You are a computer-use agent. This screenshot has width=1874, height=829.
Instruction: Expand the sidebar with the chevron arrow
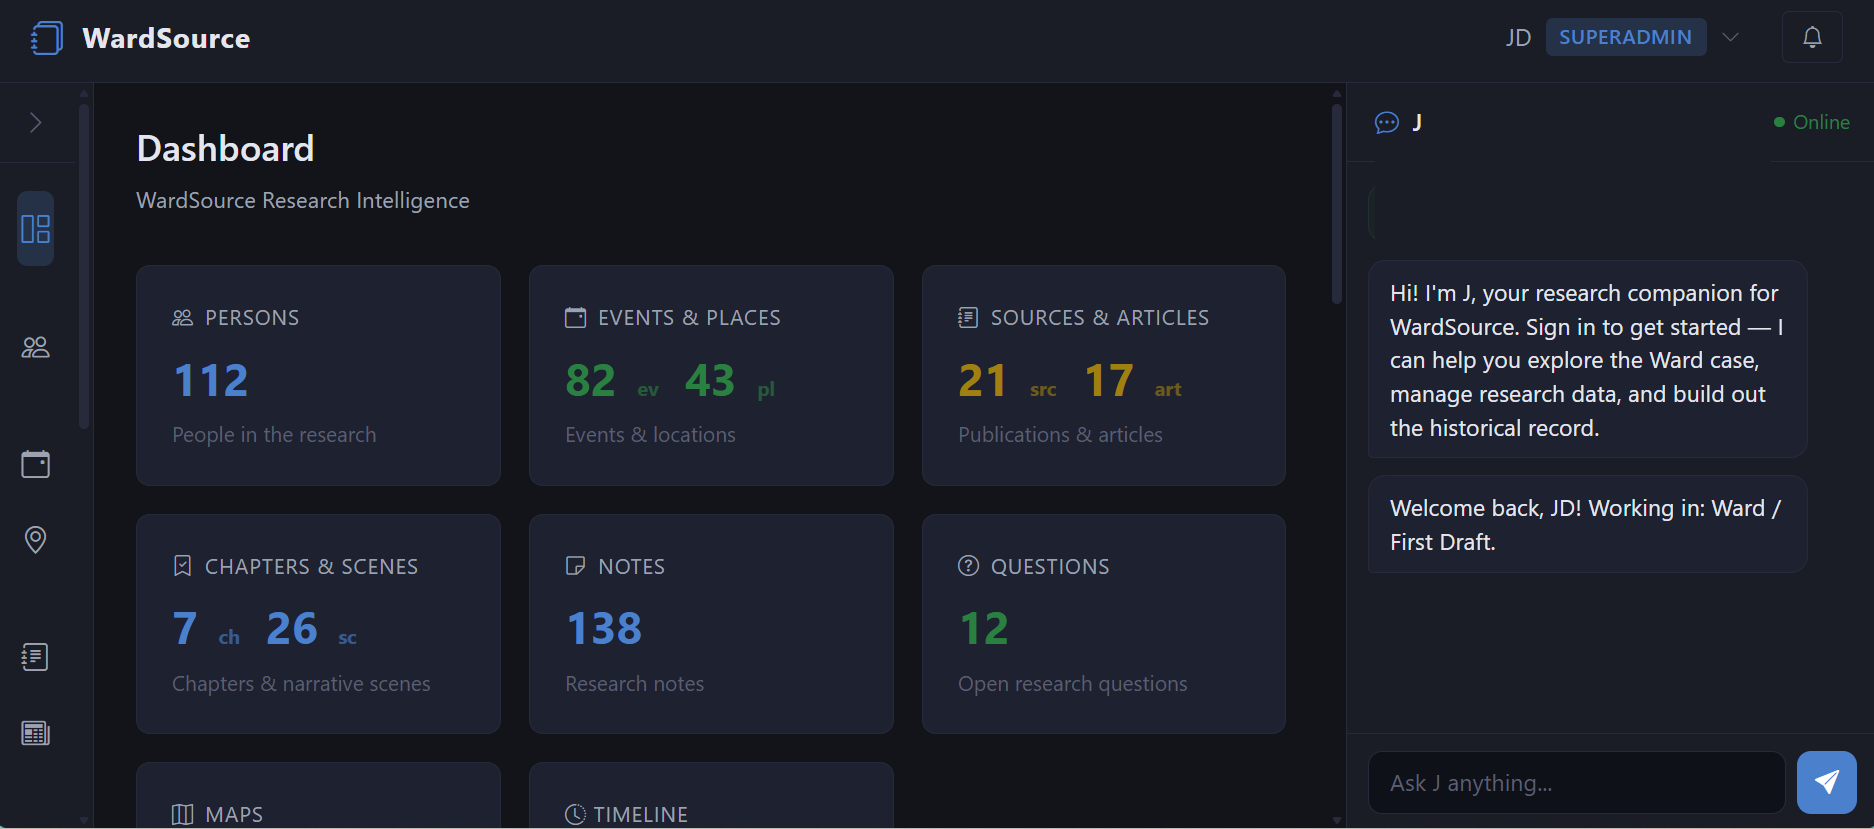point(36,122)
